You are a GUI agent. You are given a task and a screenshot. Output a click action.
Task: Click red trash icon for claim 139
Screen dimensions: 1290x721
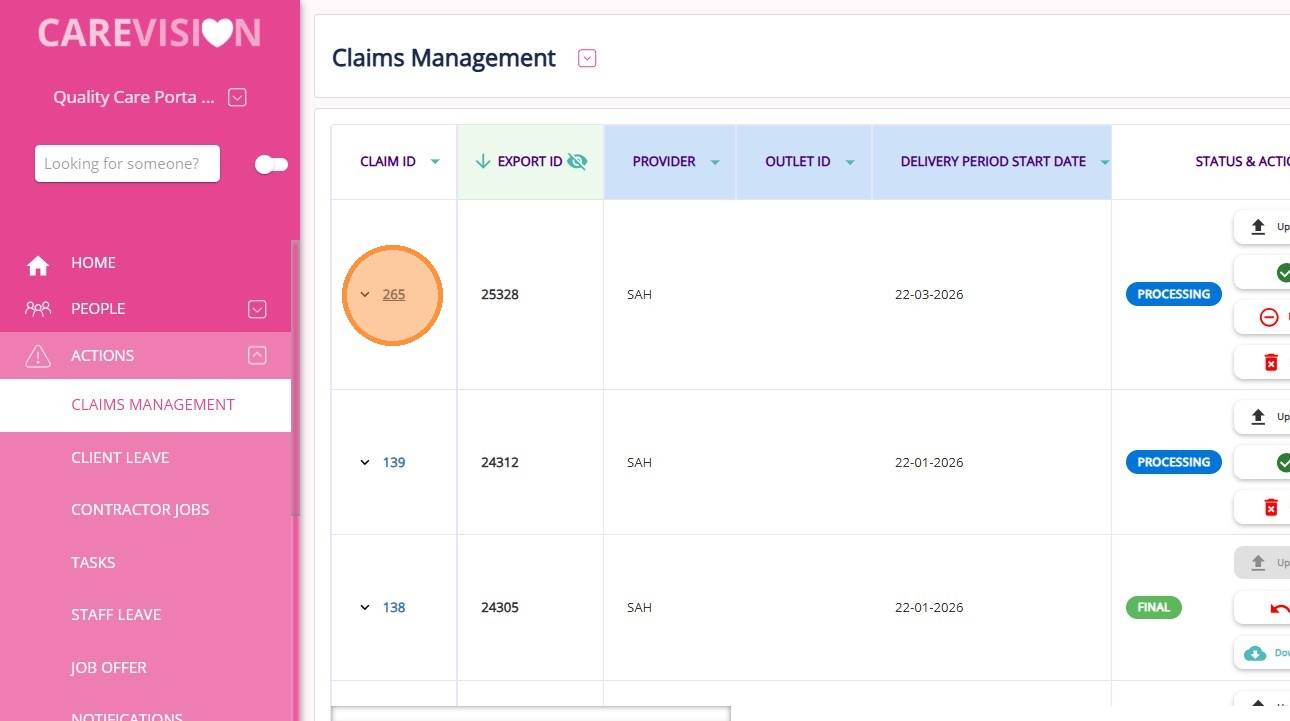[1271, 508]
